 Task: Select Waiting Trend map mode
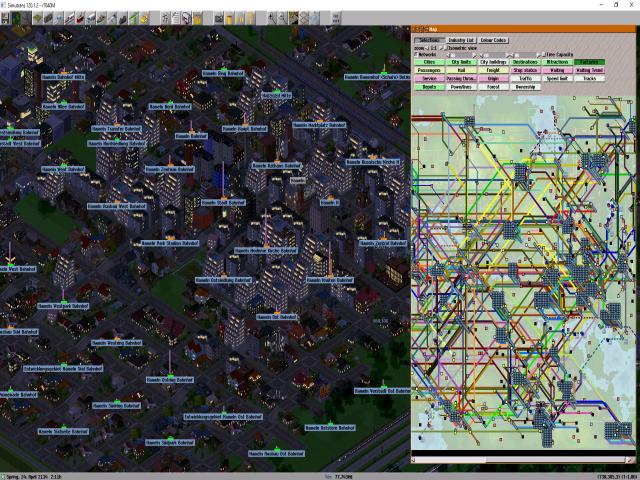click(589, 70)
